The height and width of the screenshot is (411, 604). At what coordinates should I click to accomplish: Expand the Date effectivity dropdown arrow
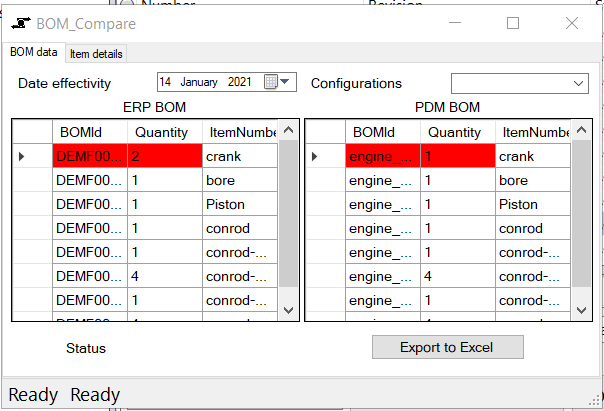coord(286,83)
